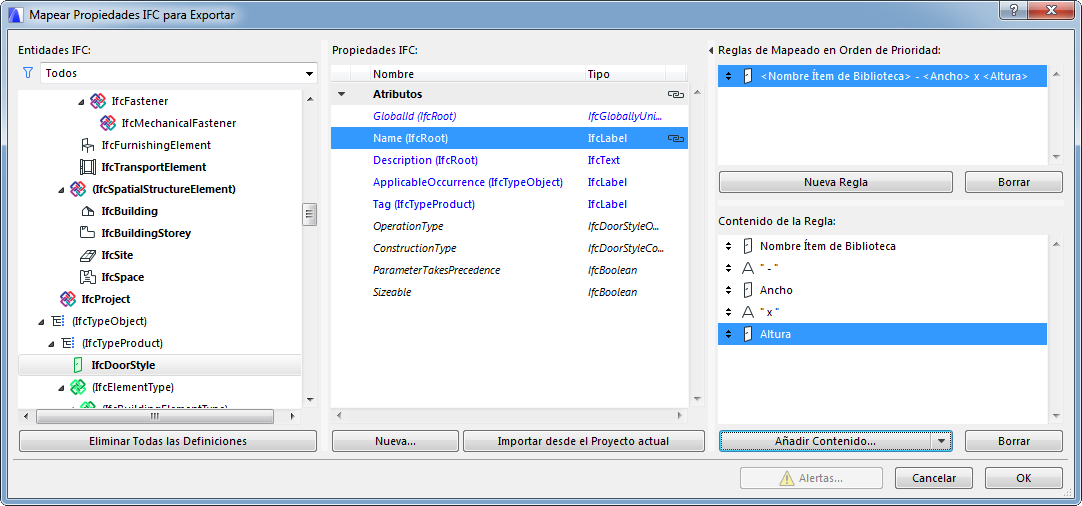Click the IfcMechanicalFastener entity icon
The image size is (1082, 506).
pos(108,123)
